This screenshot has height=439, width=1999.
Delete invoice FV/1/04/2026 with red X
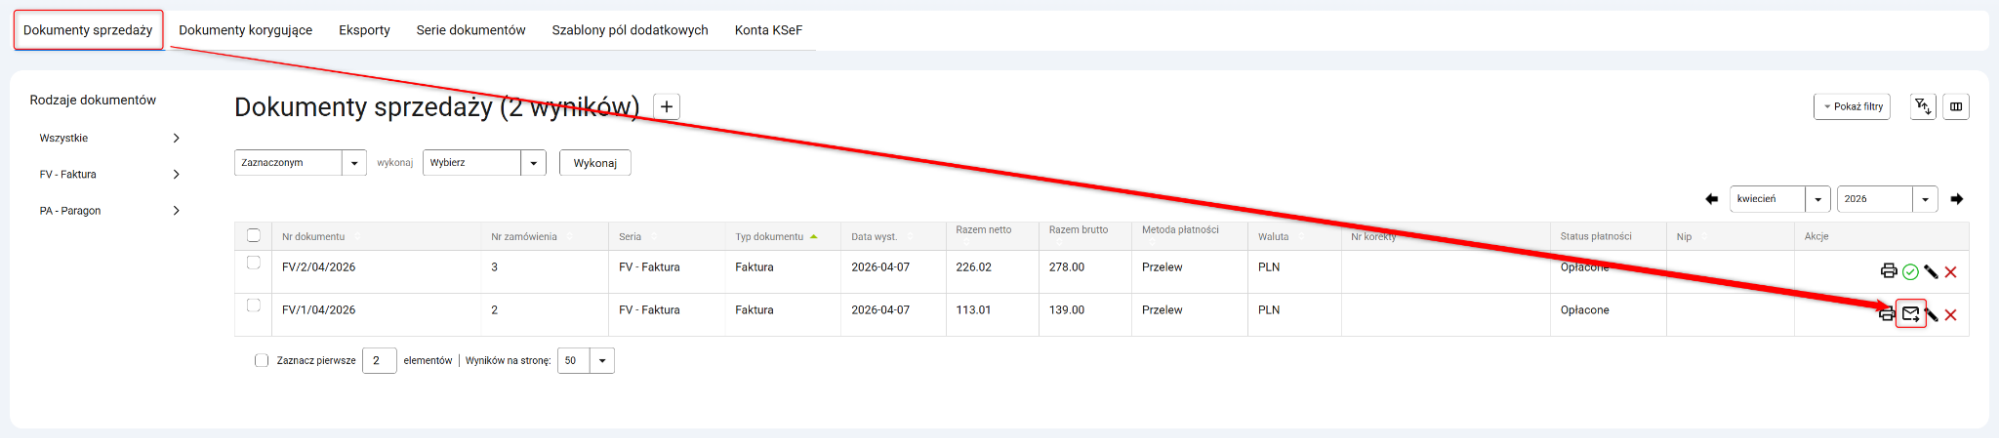[1951, 315]
